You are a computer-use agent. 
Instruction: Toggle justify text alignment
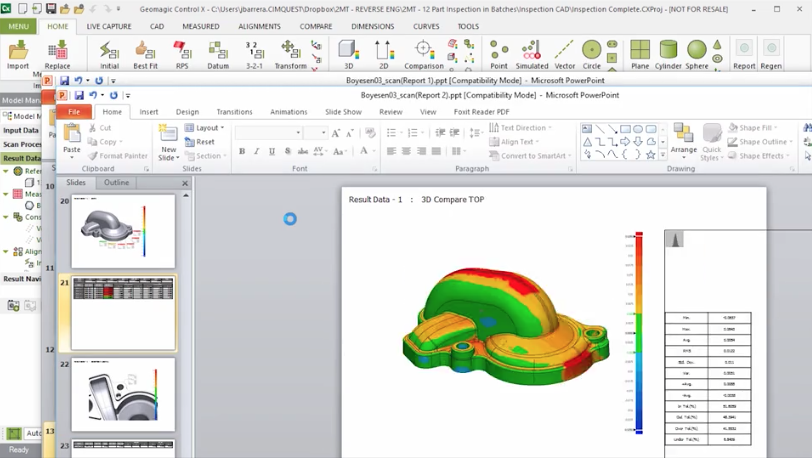(x=437, y=151)
